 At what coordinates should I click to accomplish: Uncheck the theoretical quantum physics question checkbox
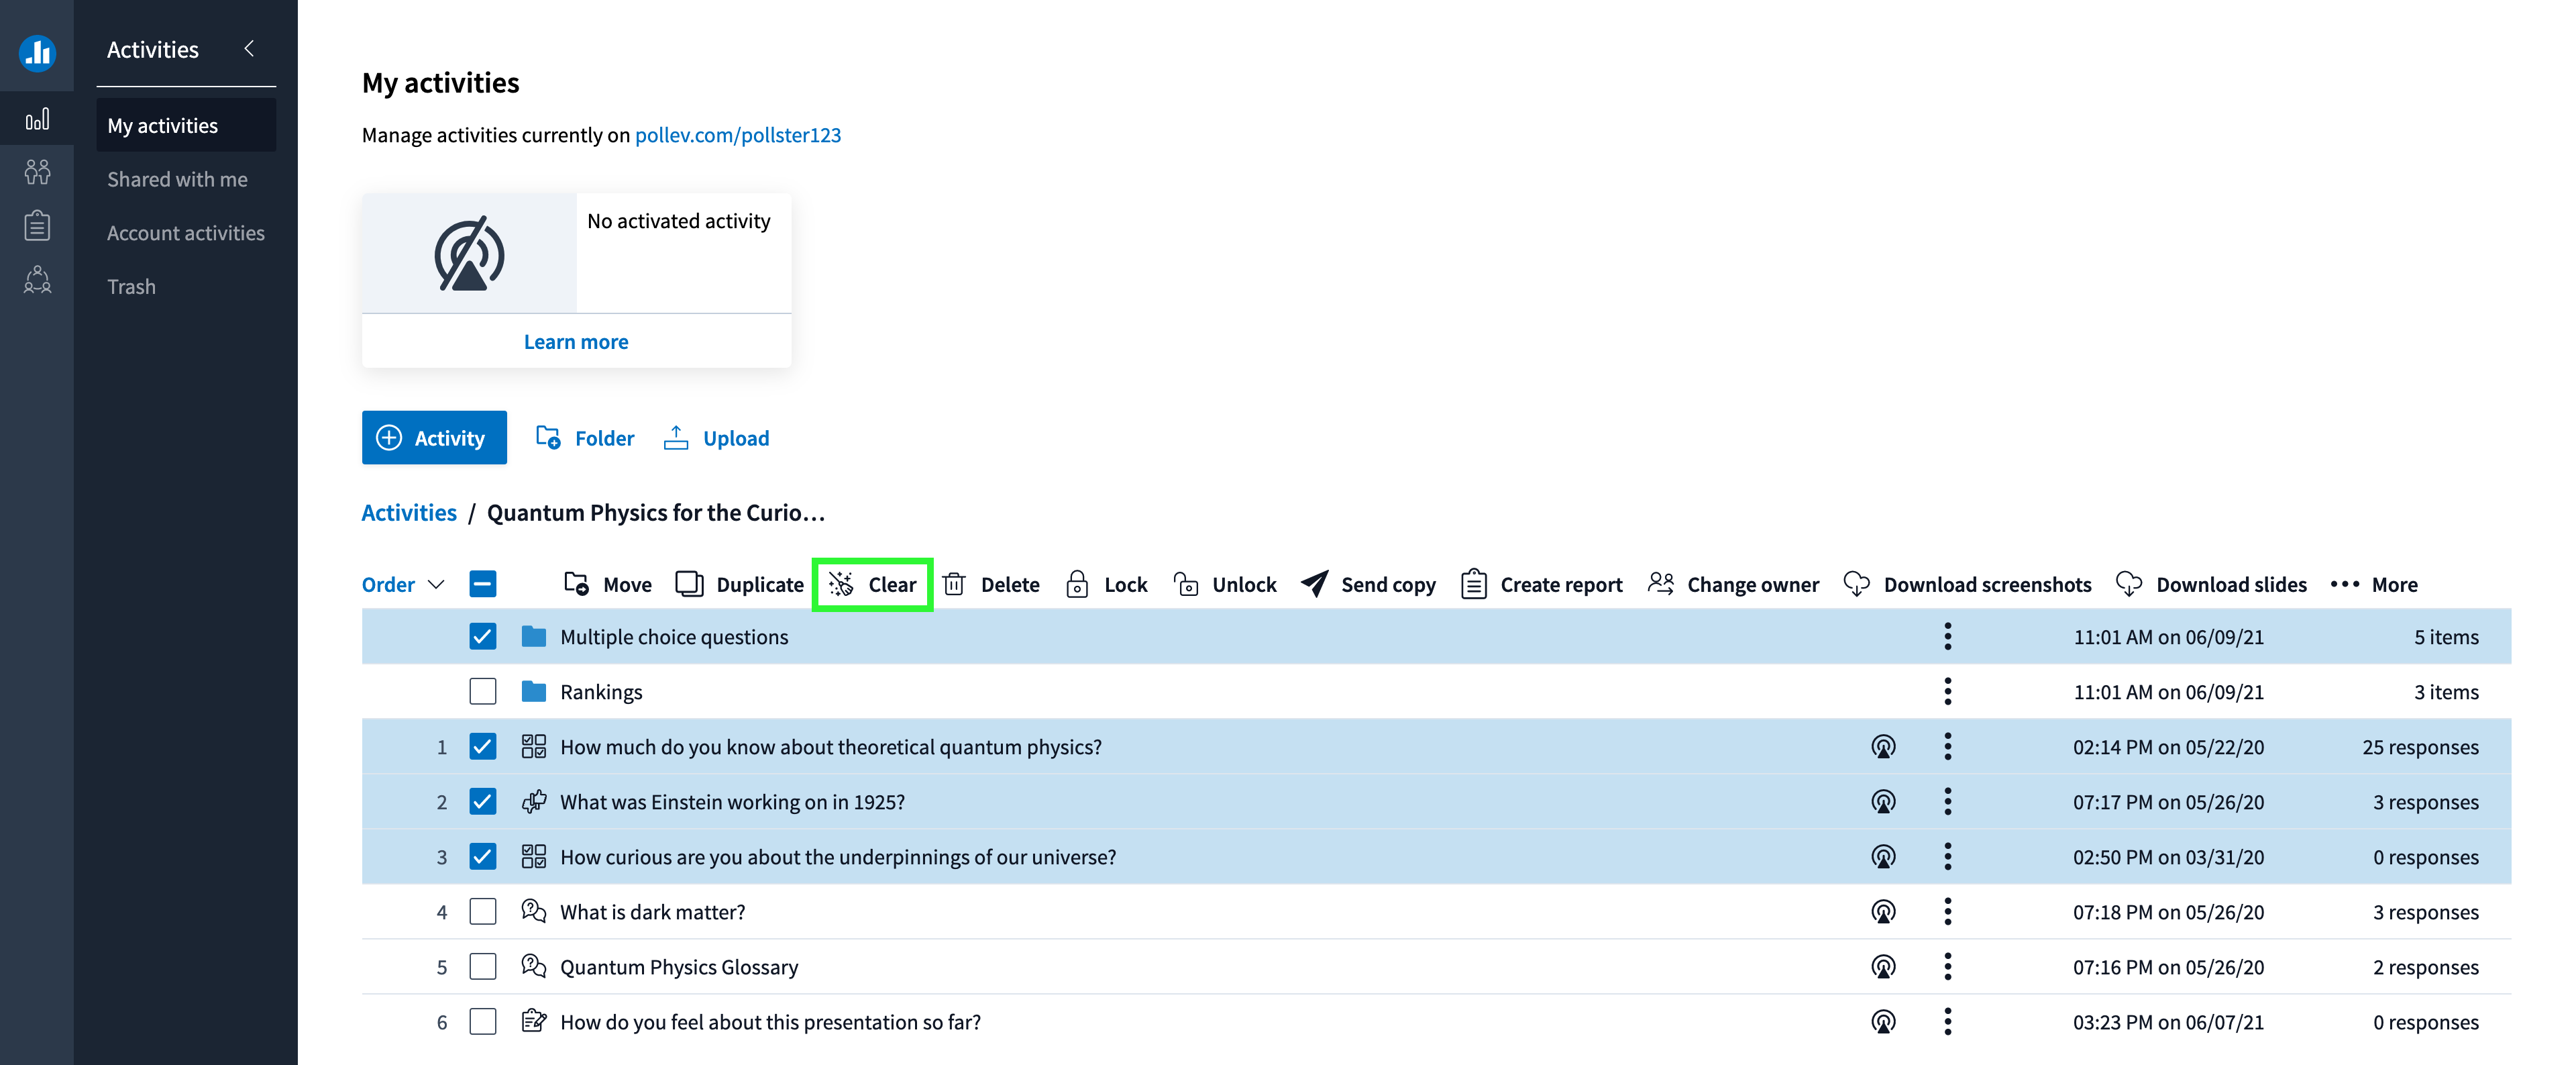tap(483, 747)
